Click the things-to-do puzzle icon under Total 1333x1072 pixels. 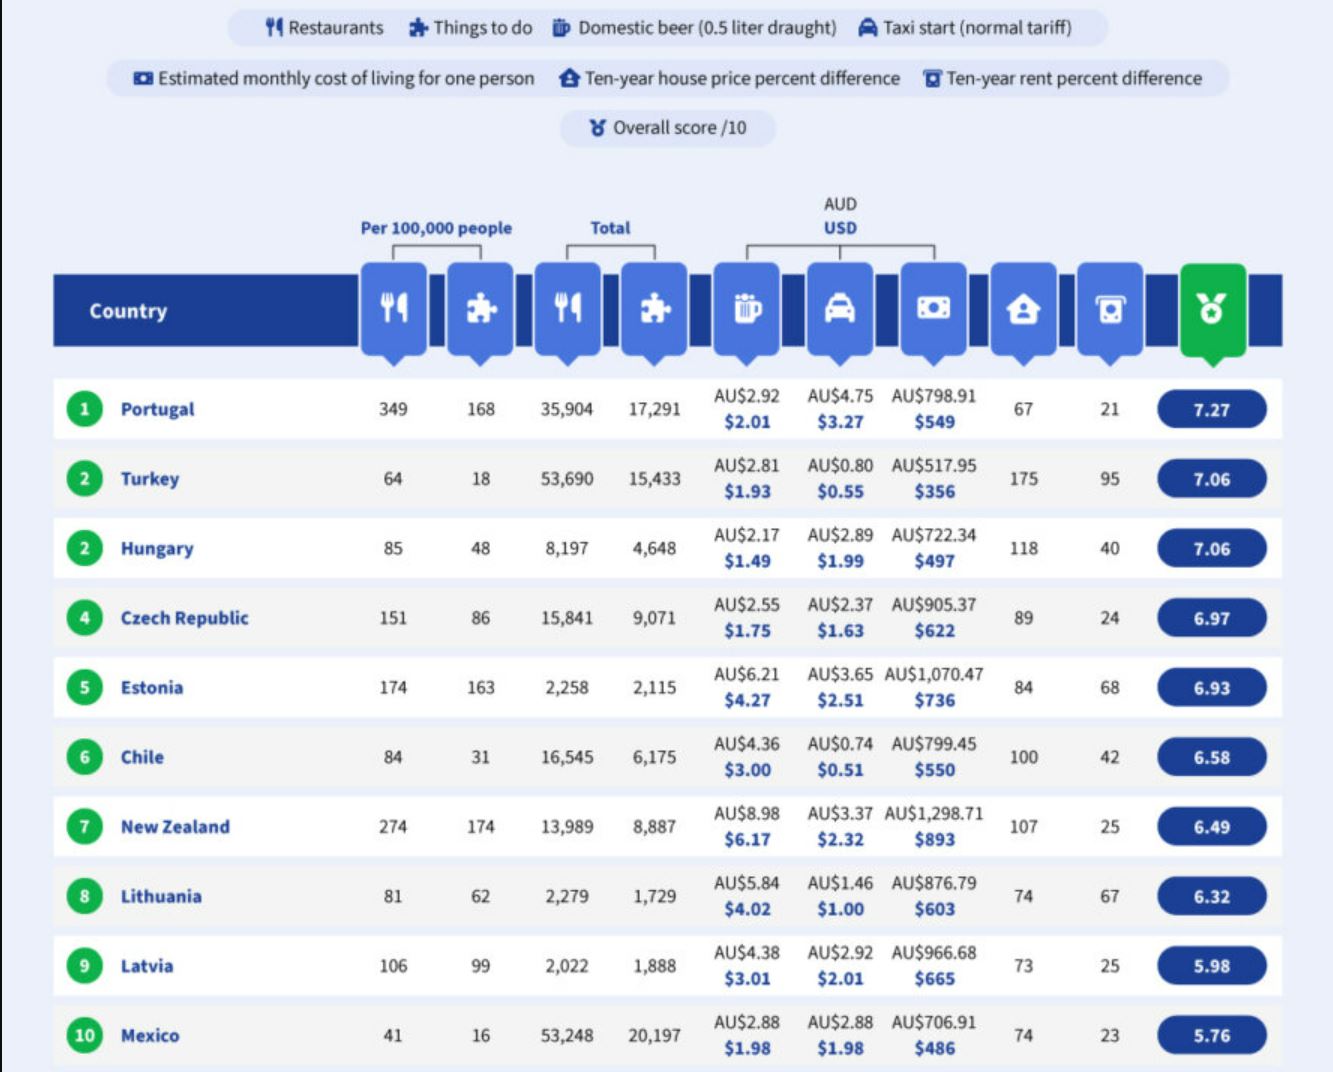point(655,310)
